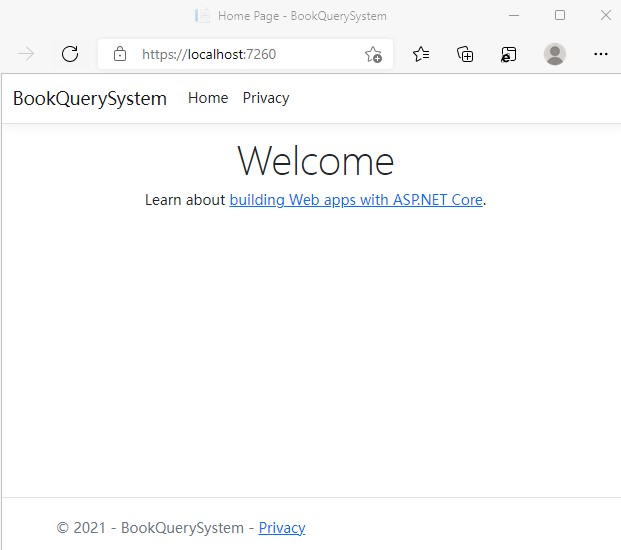This screenshot has width=621, height=550.
Task: Click the BookQuerySystem brand link
Action: [90, 98]
